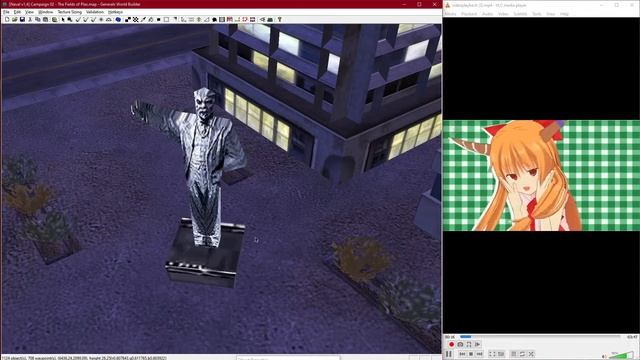The width and height of the screenshot is (640, 360).
Task: Click the red dashed border tool icon
Action: point(245,19)
